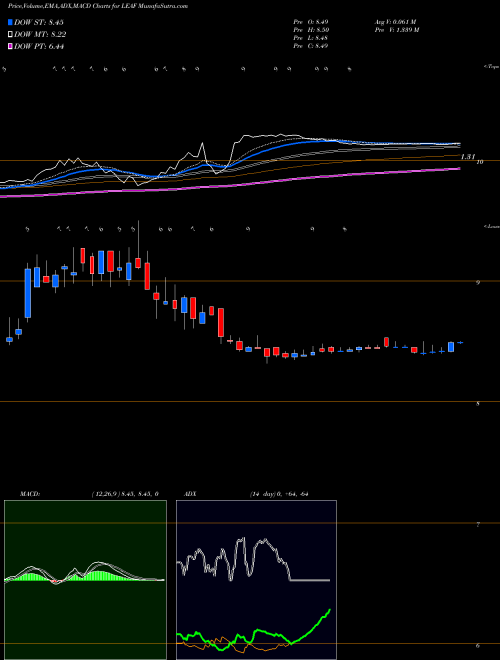Click the magenta DOW PT legend swatch

(x=10, y=46)
